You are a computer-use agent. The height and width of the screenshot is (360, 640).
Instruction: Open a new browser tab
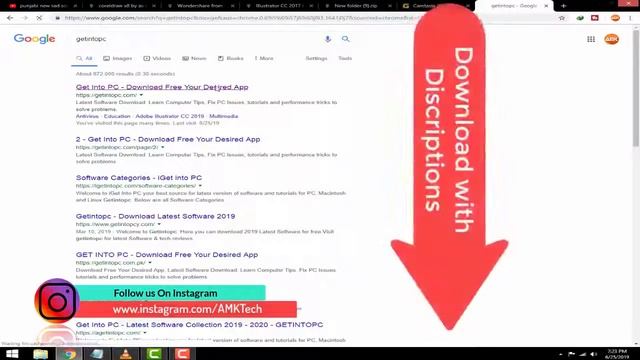(x=563, y=6)
